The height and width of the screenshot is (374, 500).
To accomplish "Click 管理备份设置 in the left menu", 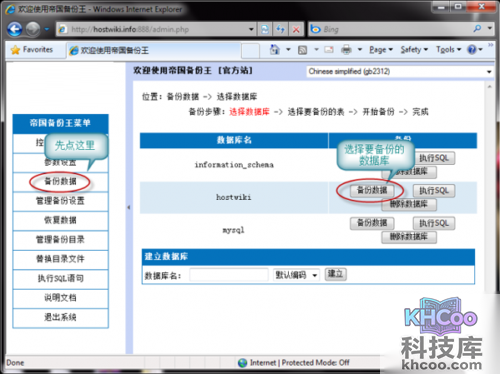I will (x=60, y=201).
